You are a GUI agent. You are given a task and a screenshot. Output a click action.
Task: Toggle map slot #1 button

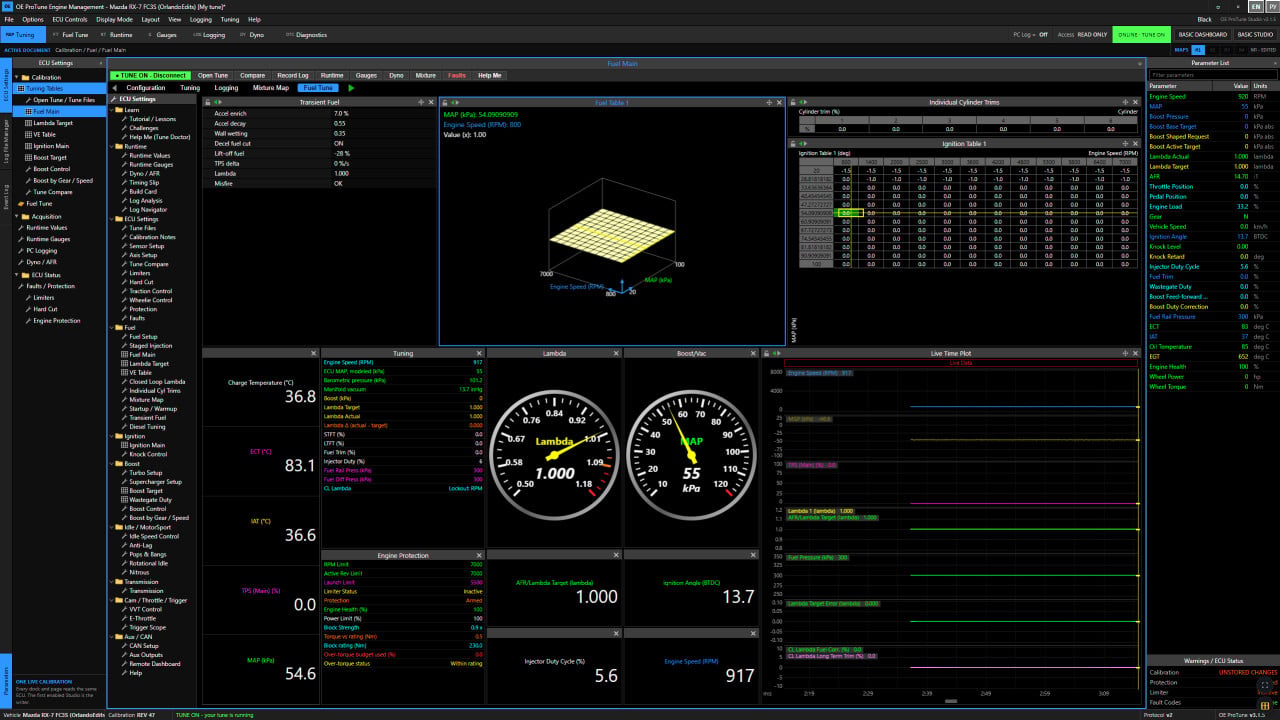pyautogui.click(x=1198, y=49)
